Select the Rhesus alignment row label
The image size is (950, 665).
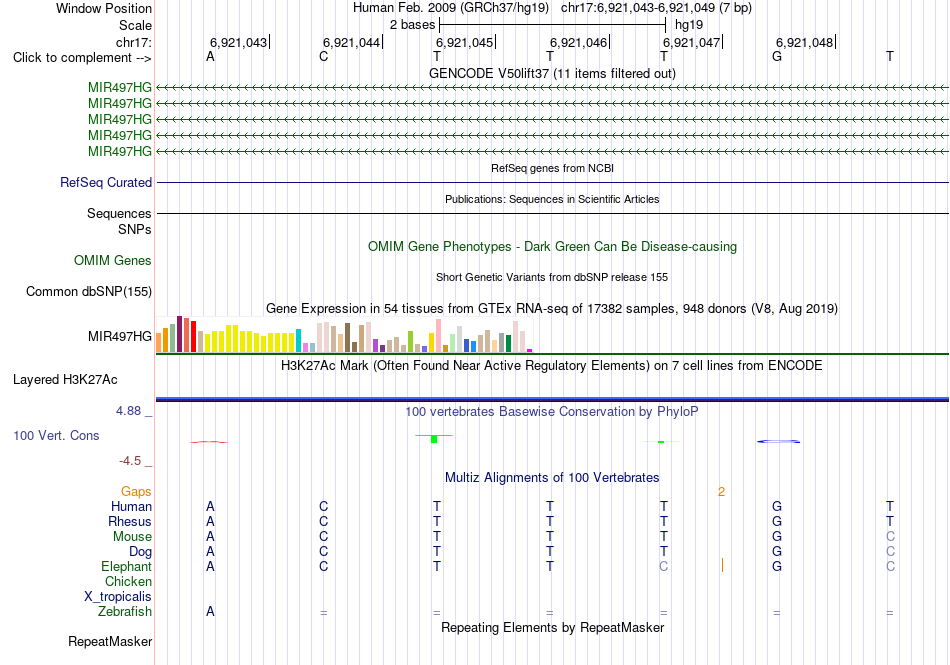[x=130, y=521]
